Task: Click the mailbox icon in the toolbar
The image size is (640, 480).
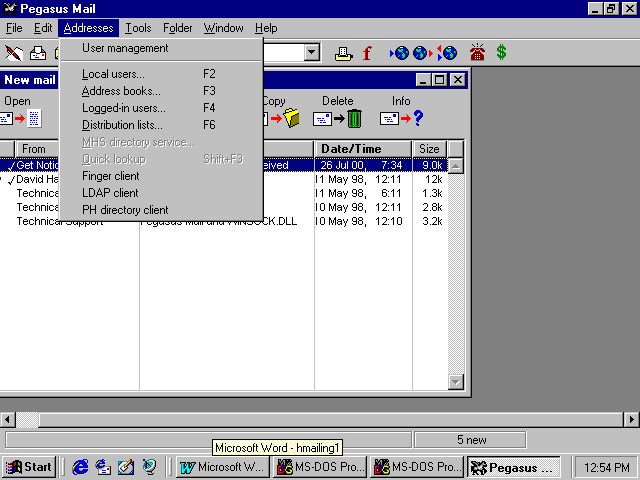Action: 38,53
